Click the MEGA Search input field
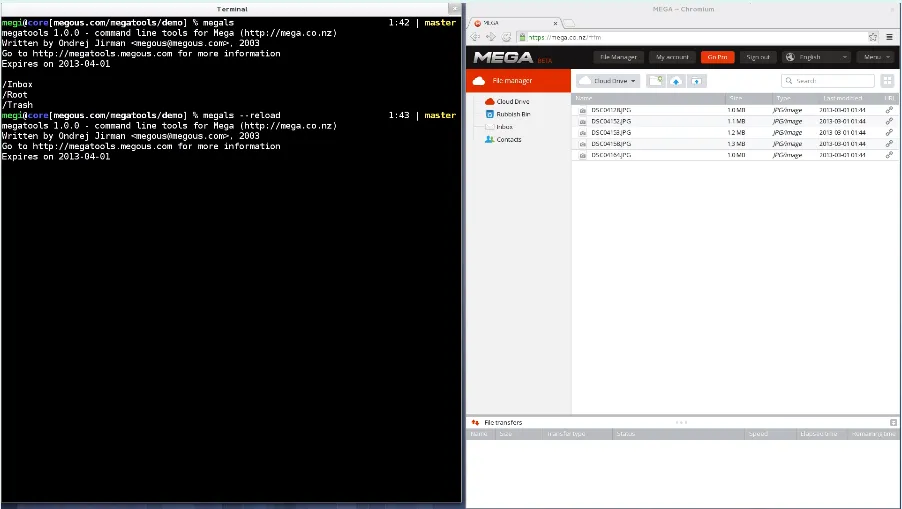This screenshot has height=509, width=902. pyautogui.click(x=828, y=81)
